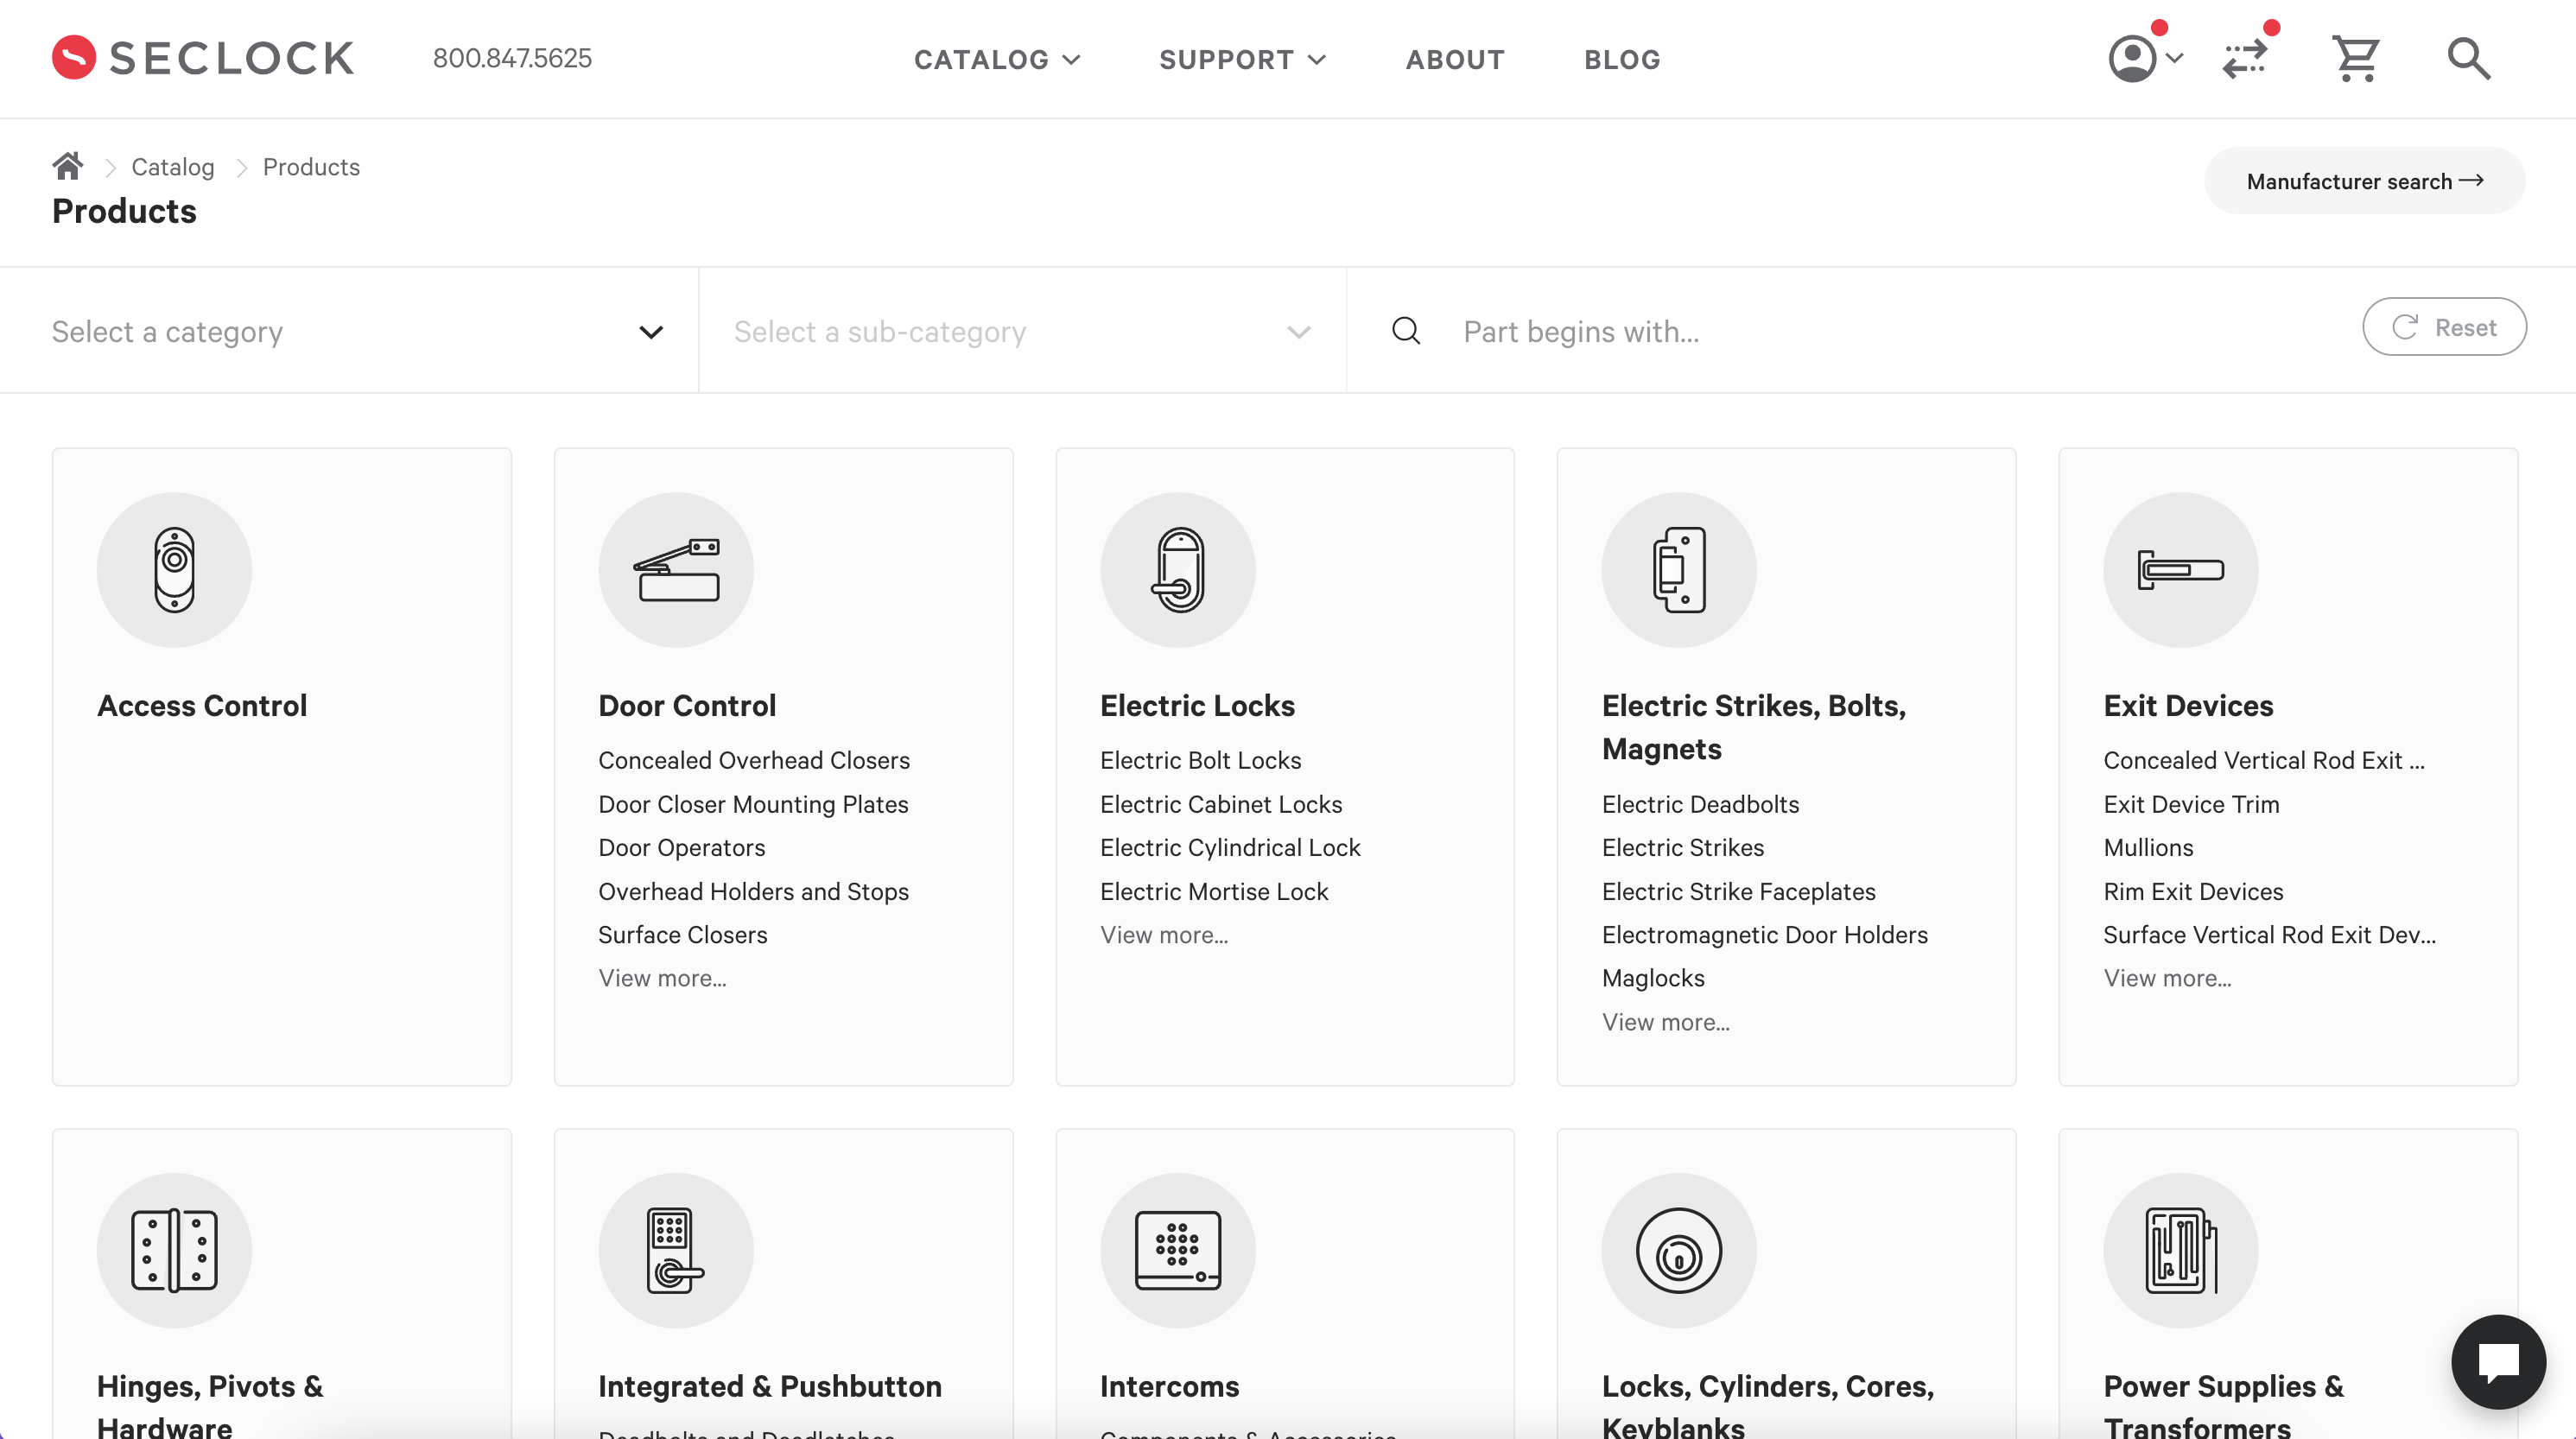Click the part search magnifier icon

point(1406,331)
